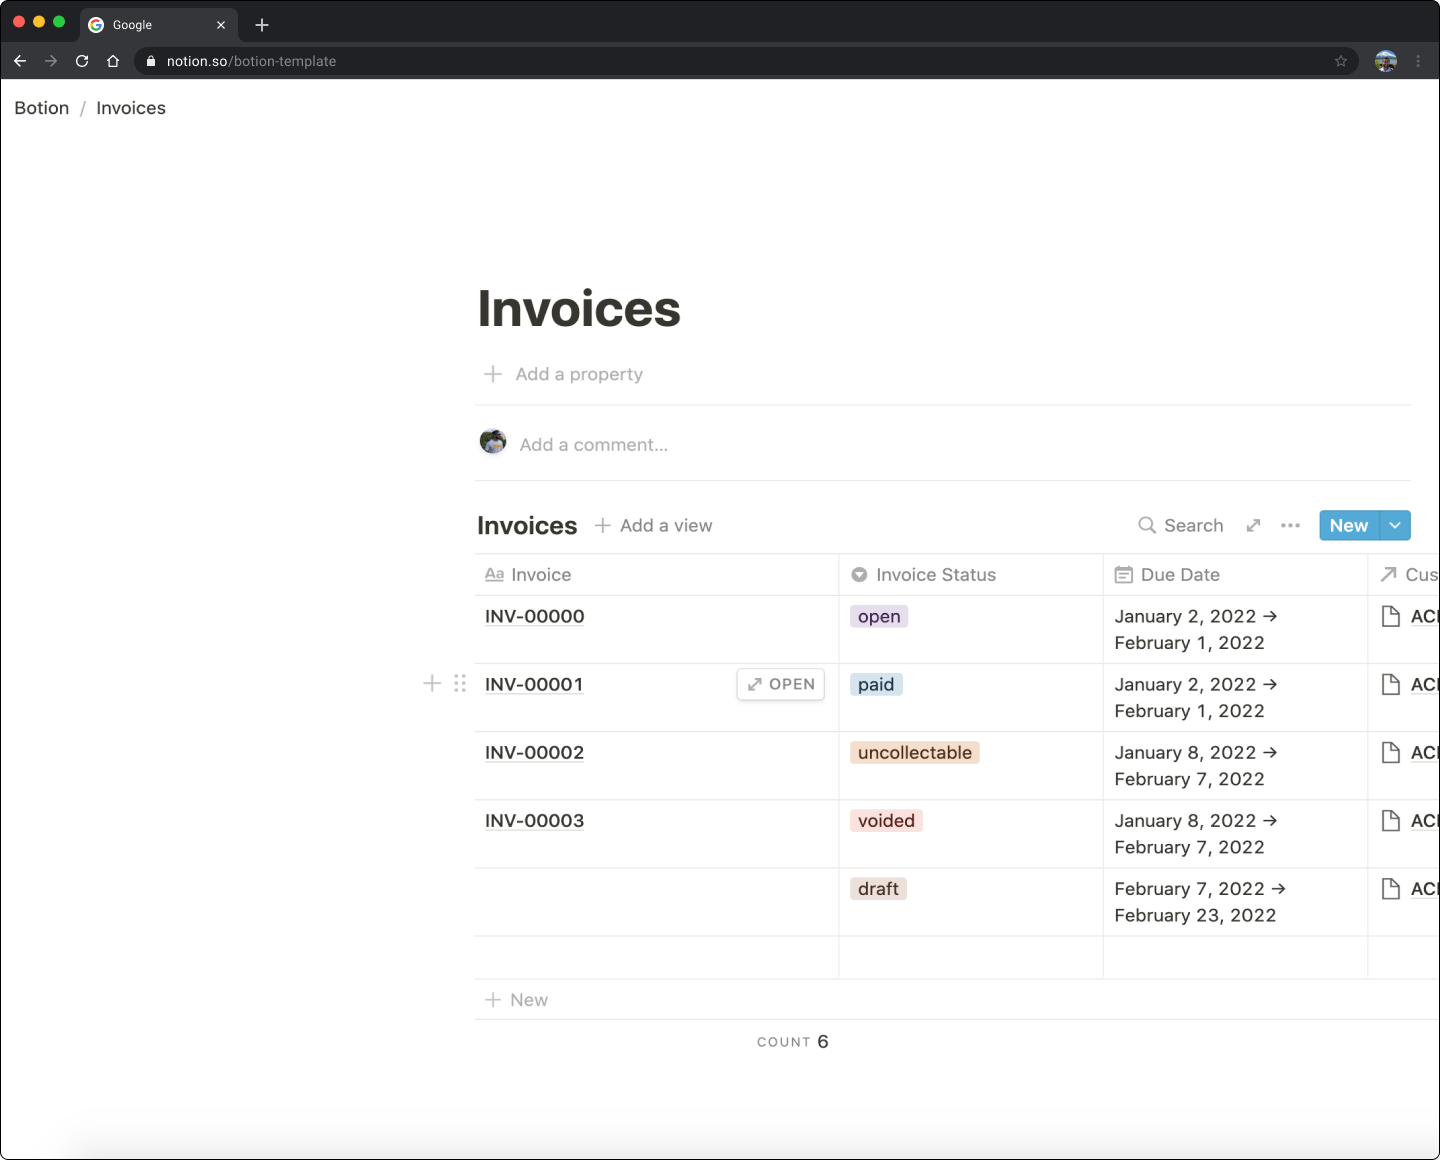Open database as full page via expand arrows
1440x1160 pixels.
(x=1253, y=525)
